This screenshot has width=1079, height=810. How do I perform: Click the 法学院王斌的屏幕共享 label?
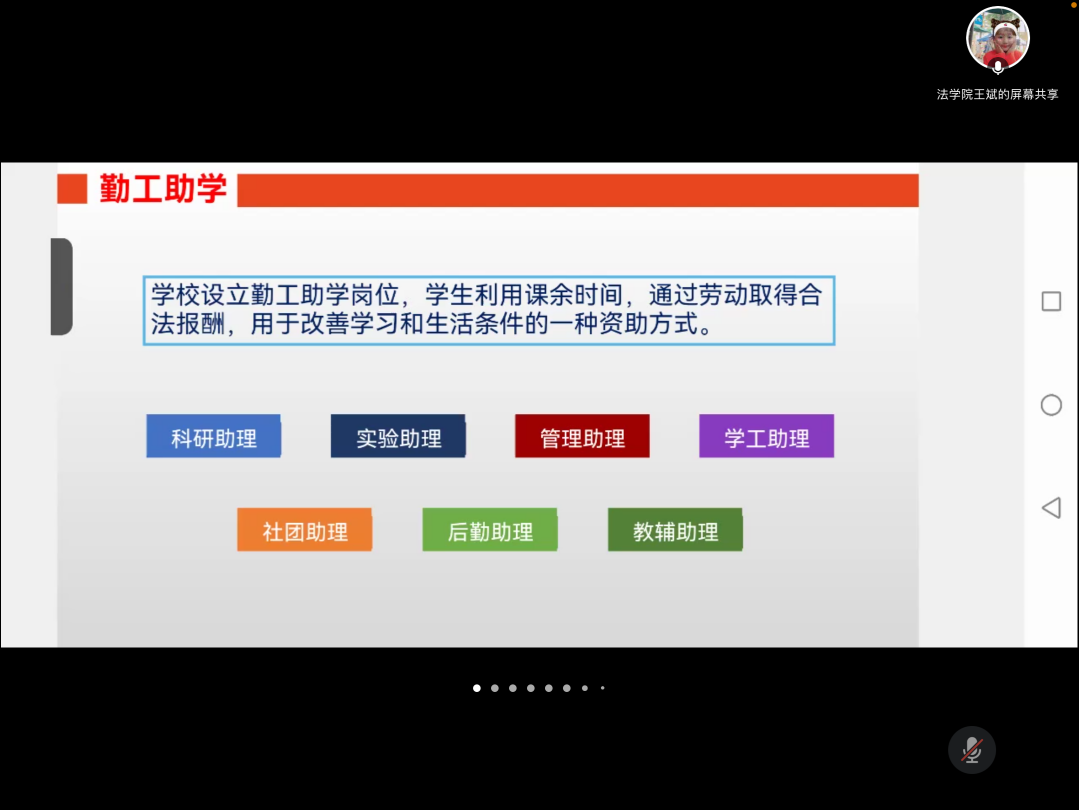[997, 94]
